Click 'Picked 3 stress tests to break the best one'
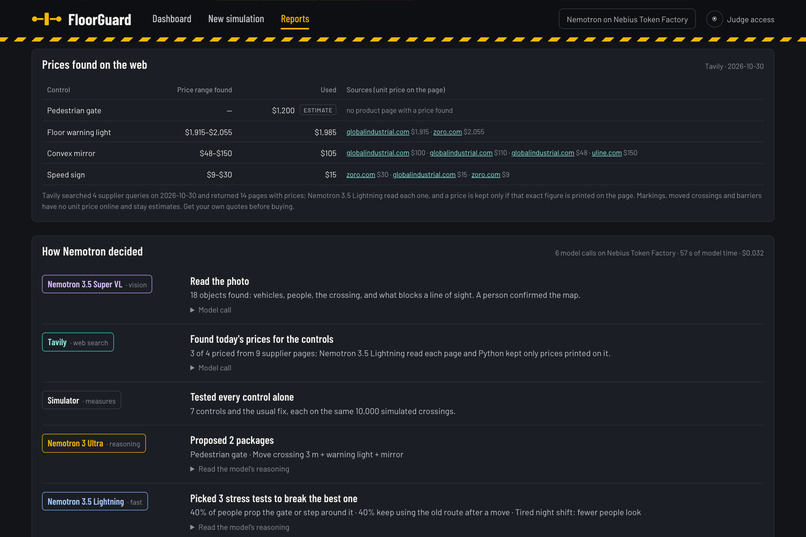The image size is (806, 537). [x=273, y=498]
